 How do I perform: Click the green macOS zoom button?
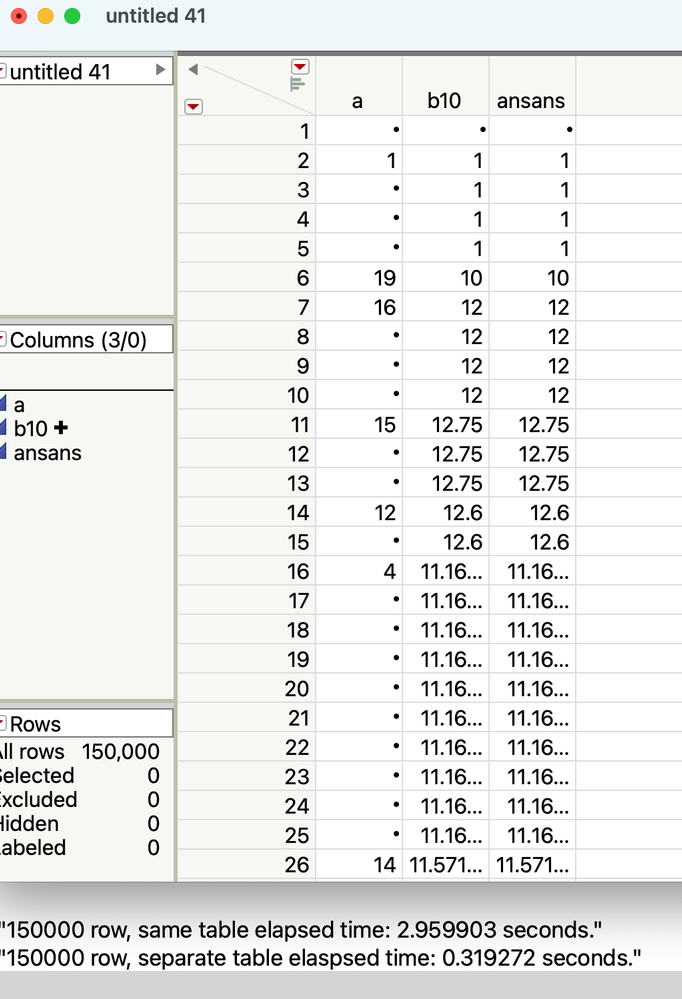click(x=72, y=16)
